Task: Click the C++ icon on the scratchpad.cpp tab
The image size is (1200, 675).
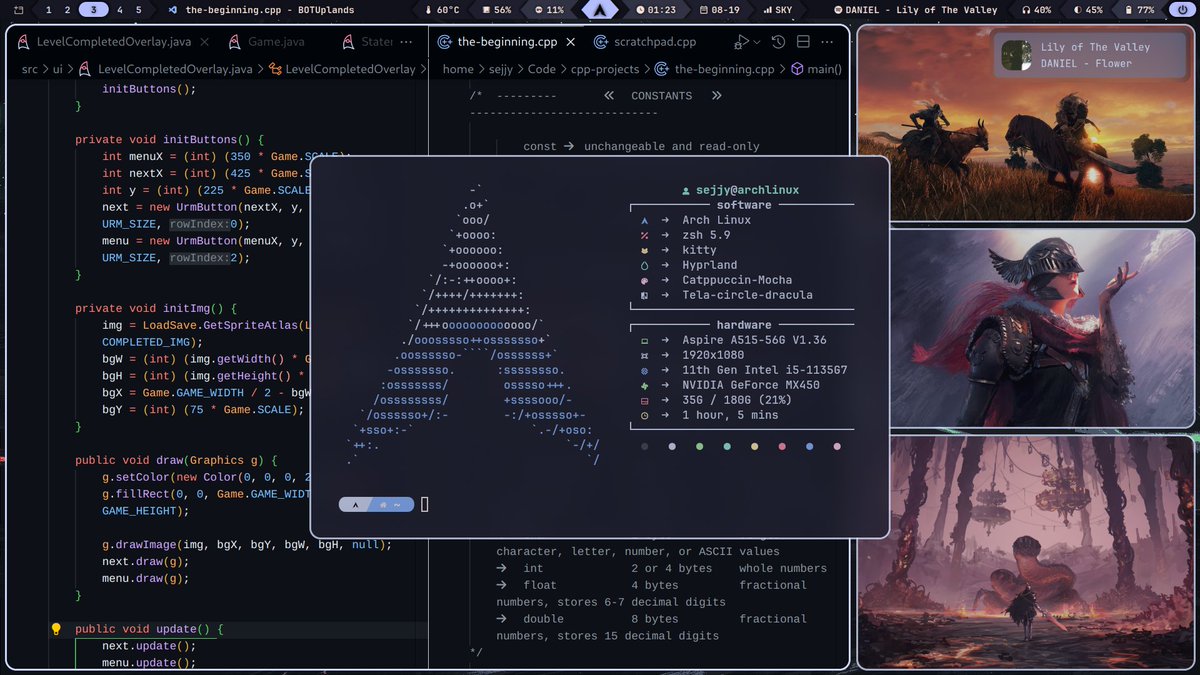Action: click(x=601, y=42)
